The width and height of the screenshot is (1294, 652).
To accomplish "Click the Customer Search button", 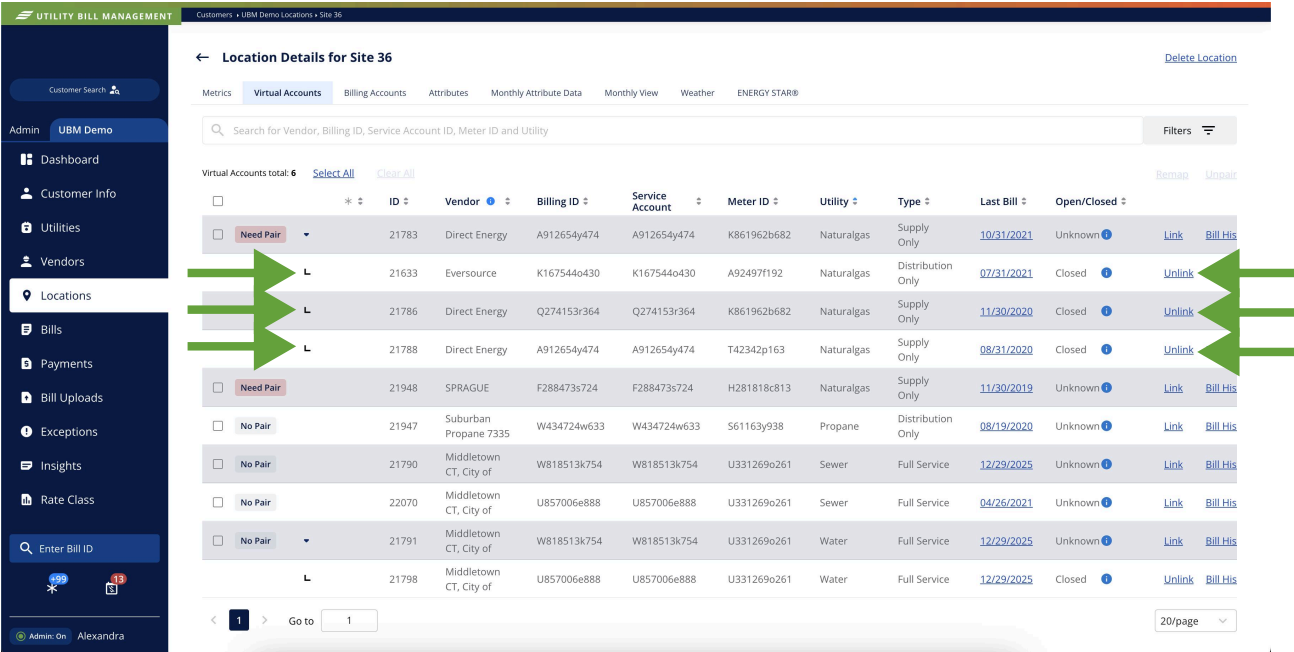I will click(x=84, y=90).
